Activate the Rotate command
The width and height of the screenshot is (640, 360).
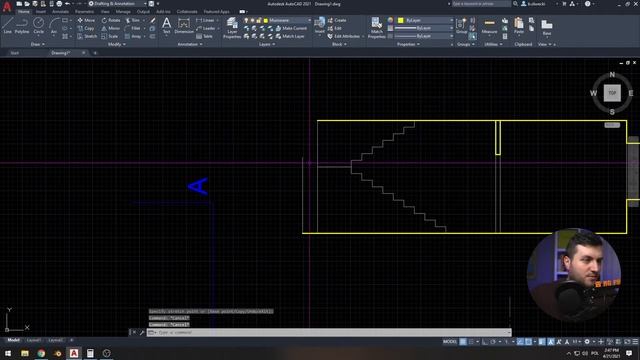[111, 20]
